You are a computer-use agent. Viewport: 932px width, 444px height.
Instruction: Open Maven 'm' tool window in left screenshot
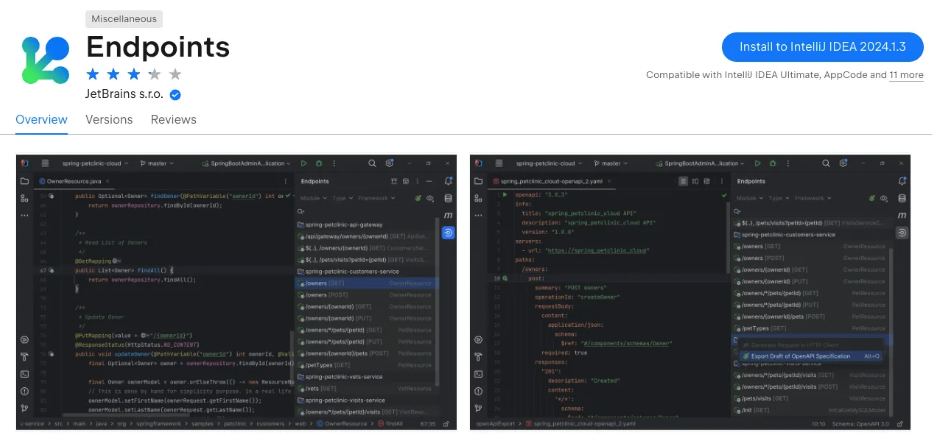[448, 215]
